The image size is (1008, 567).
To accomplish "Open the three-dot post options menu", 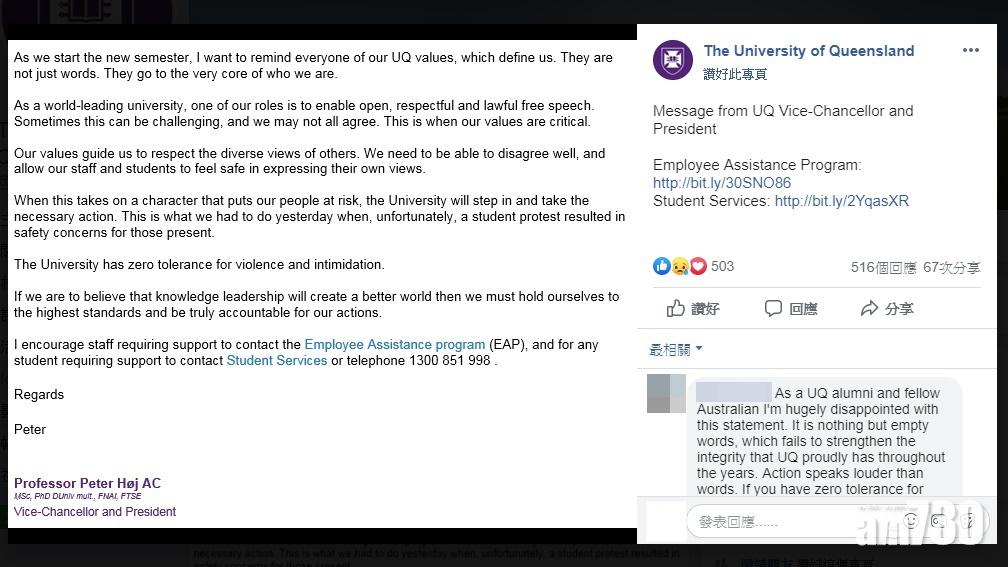I will [970, 50].
